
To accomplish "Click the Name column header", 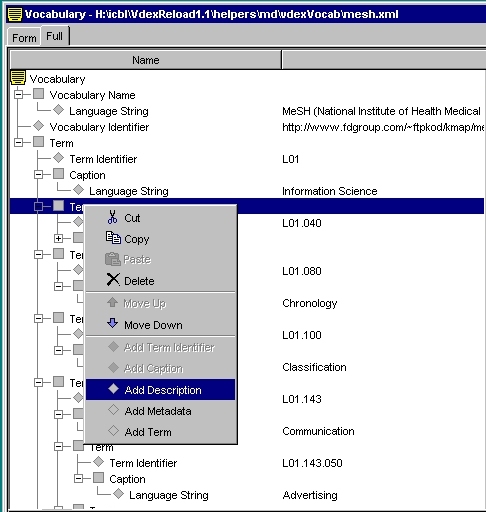I will click(x=146, y=60).
